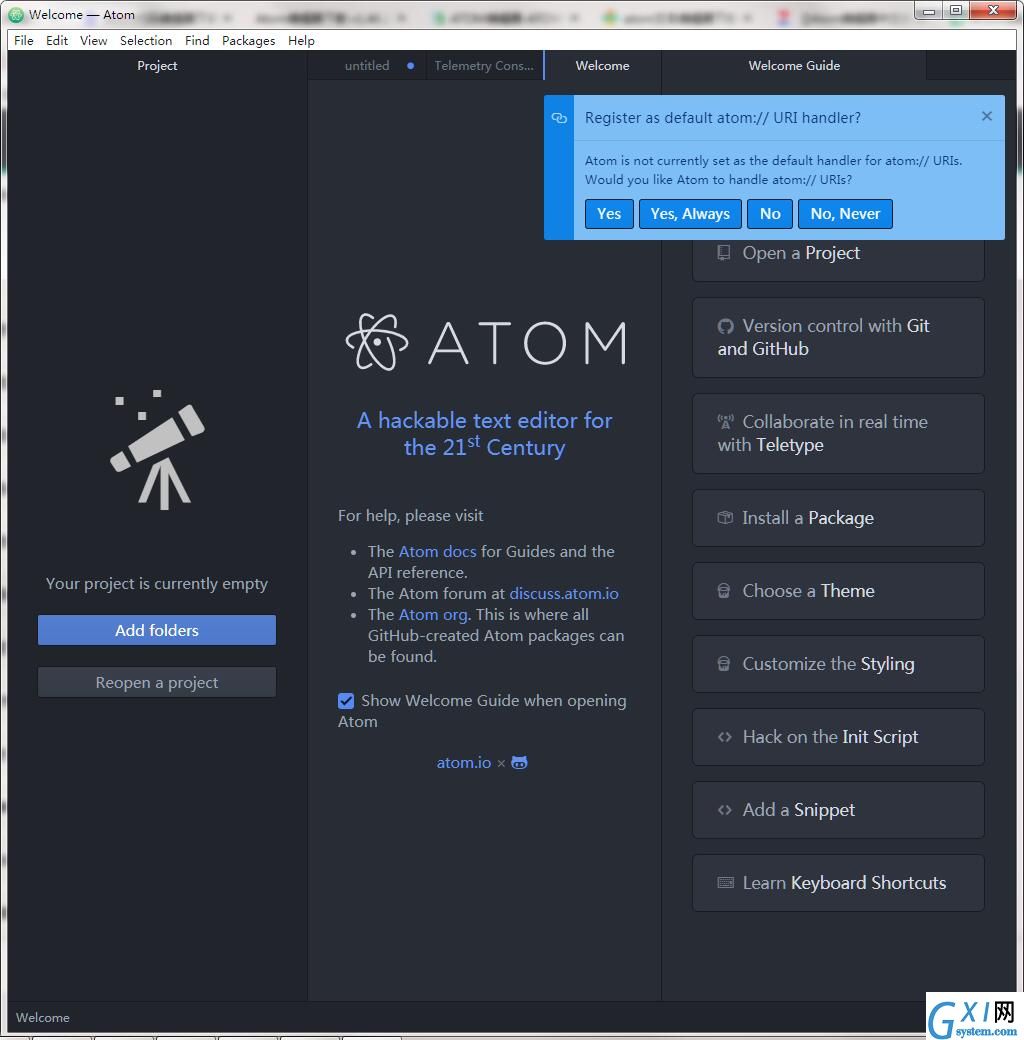Open the View menu
This screenshot has width=1024, height=1040.
(x=94, y=40)
